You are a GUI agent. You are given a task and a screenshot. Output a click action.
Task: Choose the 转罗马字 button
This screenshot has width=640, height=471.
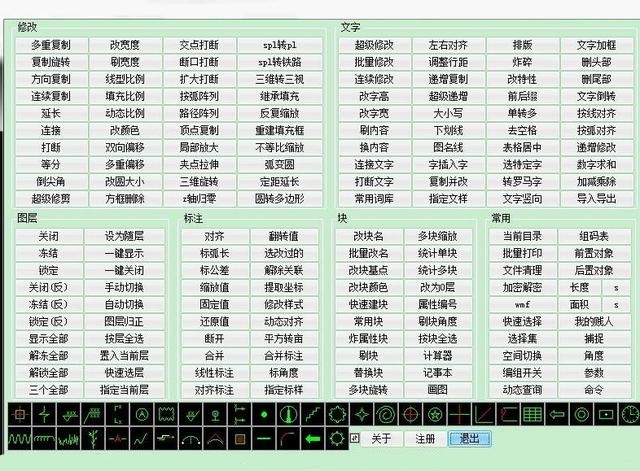pos(522,182)
